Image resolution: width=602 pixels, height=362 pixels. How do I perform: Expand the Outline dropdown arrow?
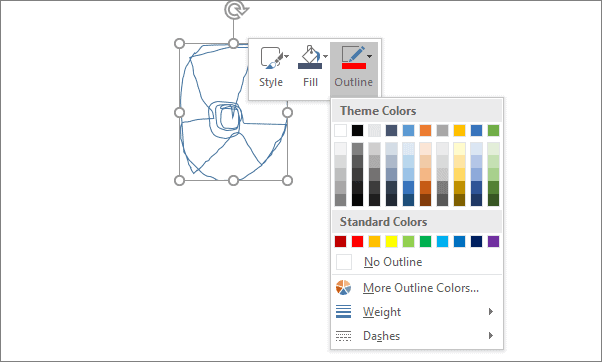369,56
